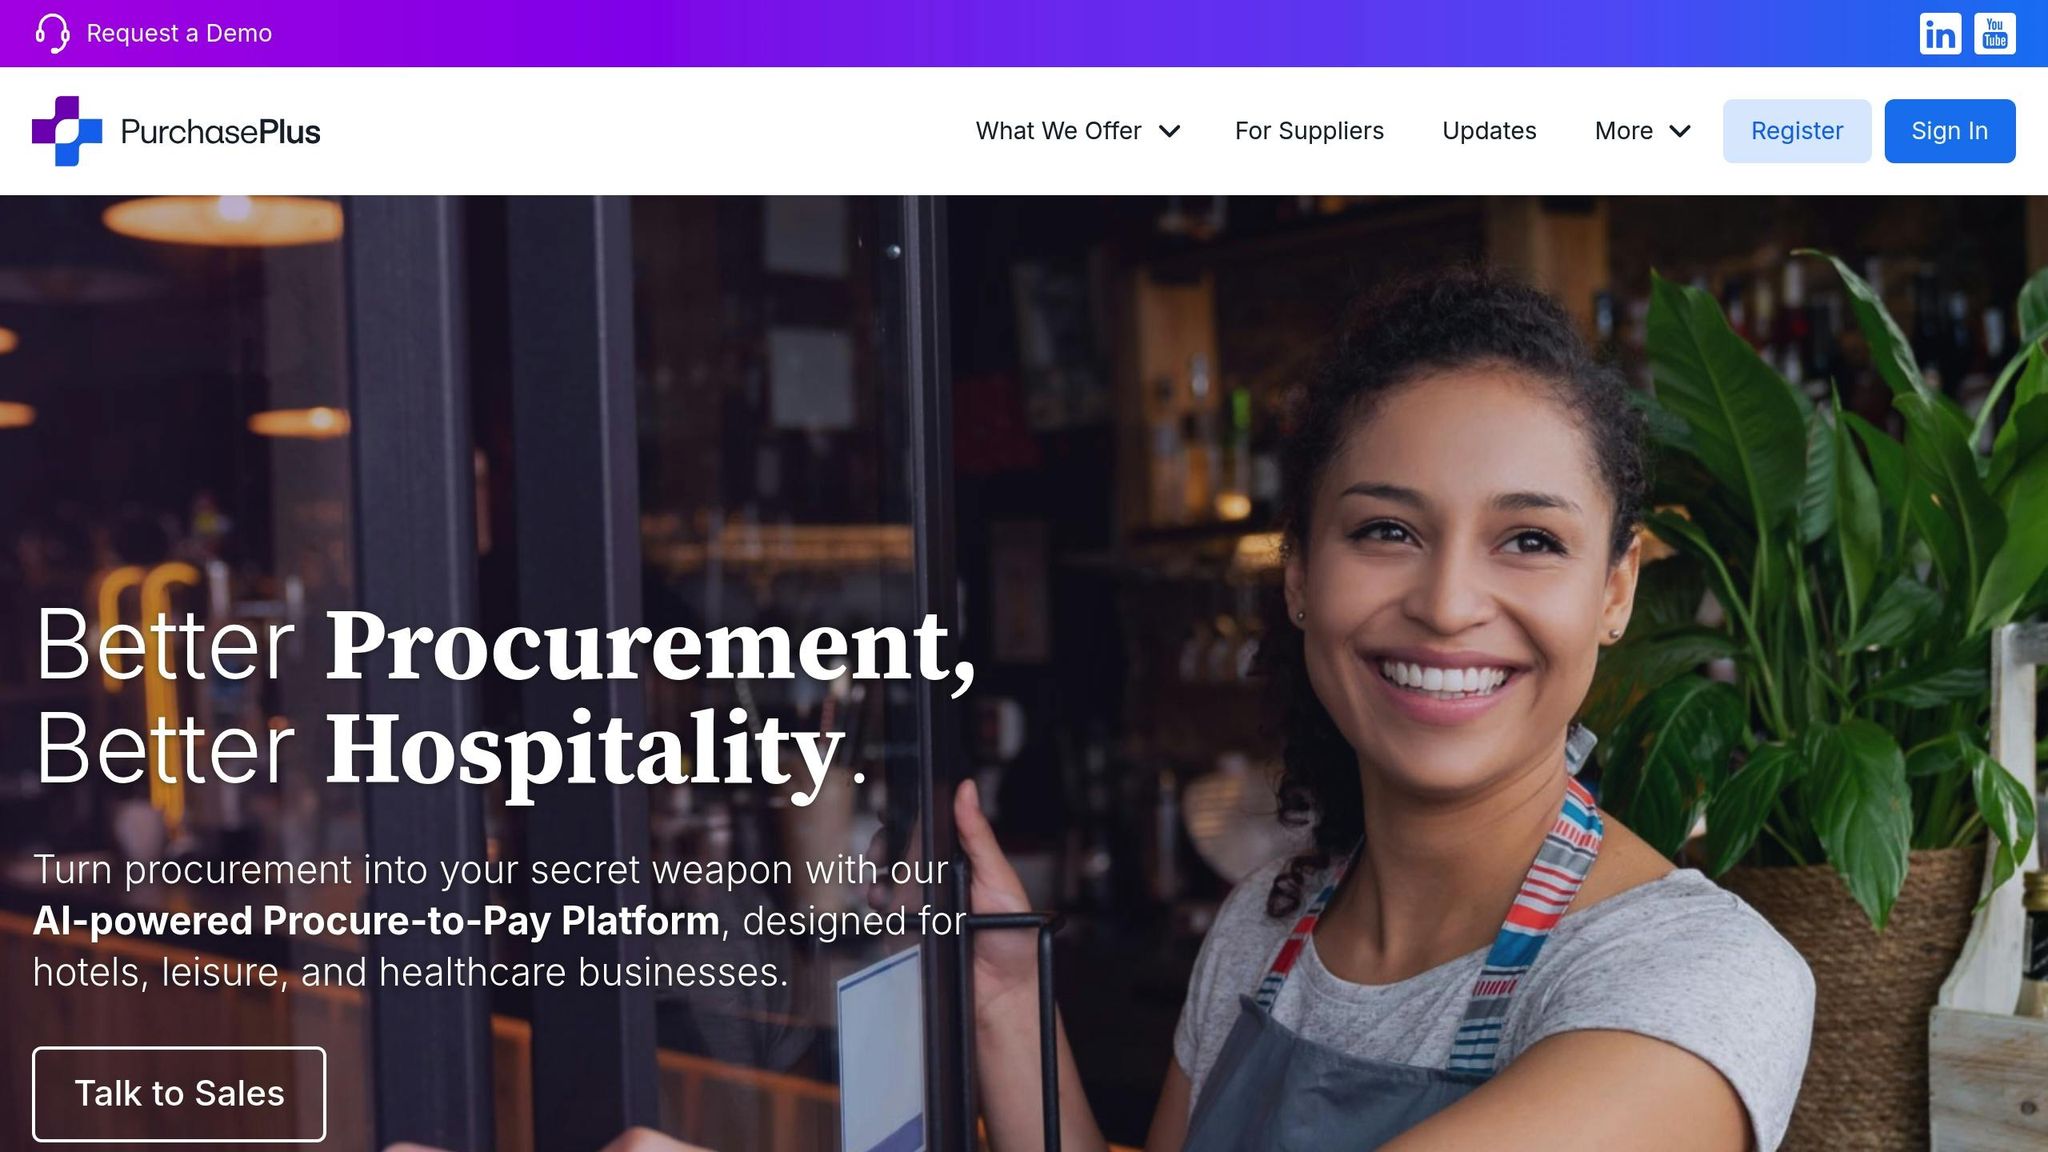The height and width of the screenshot is (1152, 2048).
Task: Click the Talk to Sales button
Action: coord(179,1093)
